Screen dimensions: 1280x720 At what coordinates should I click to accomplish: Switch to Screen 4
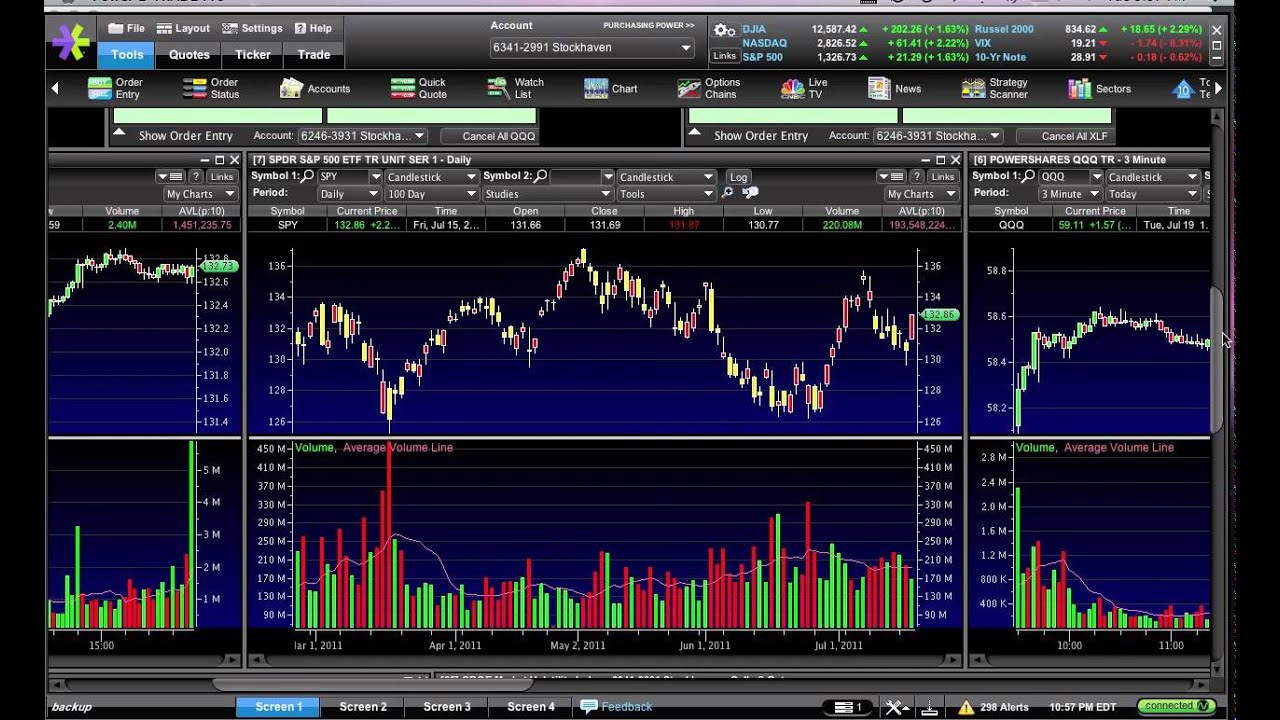click(x=531, y=707)
